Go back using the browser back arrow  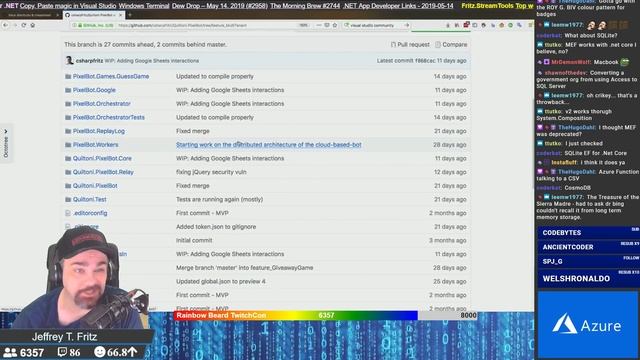point(5,25)
